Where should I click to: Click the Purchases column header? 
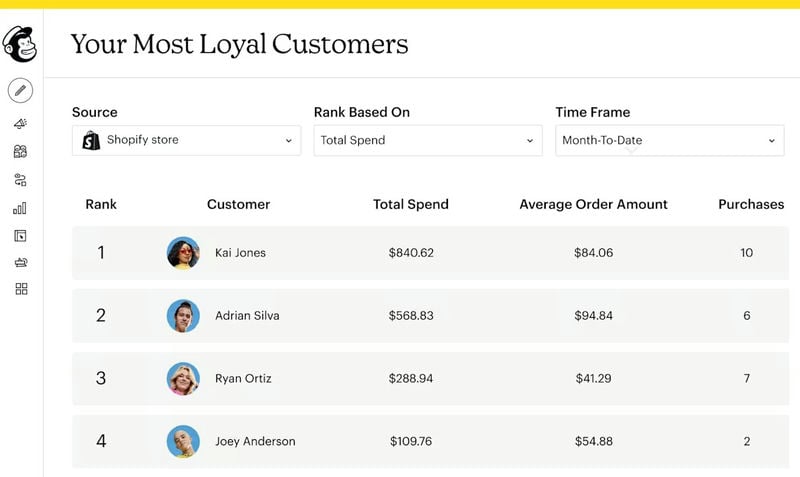751,205
